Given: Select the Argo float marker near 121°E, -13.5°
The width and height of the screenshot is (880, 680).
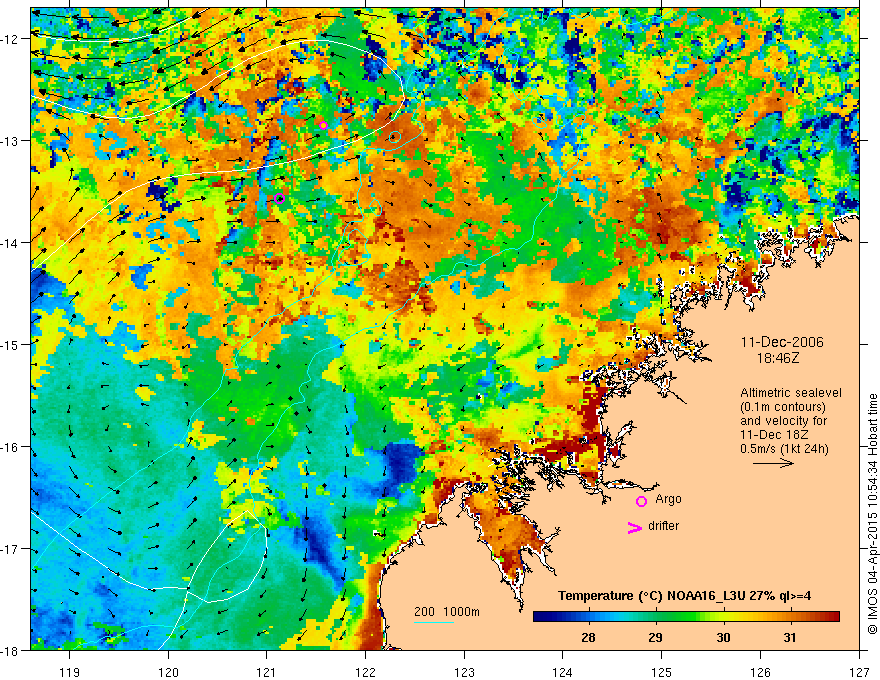Looking at the screenshot, I should [x=280, y=198].
